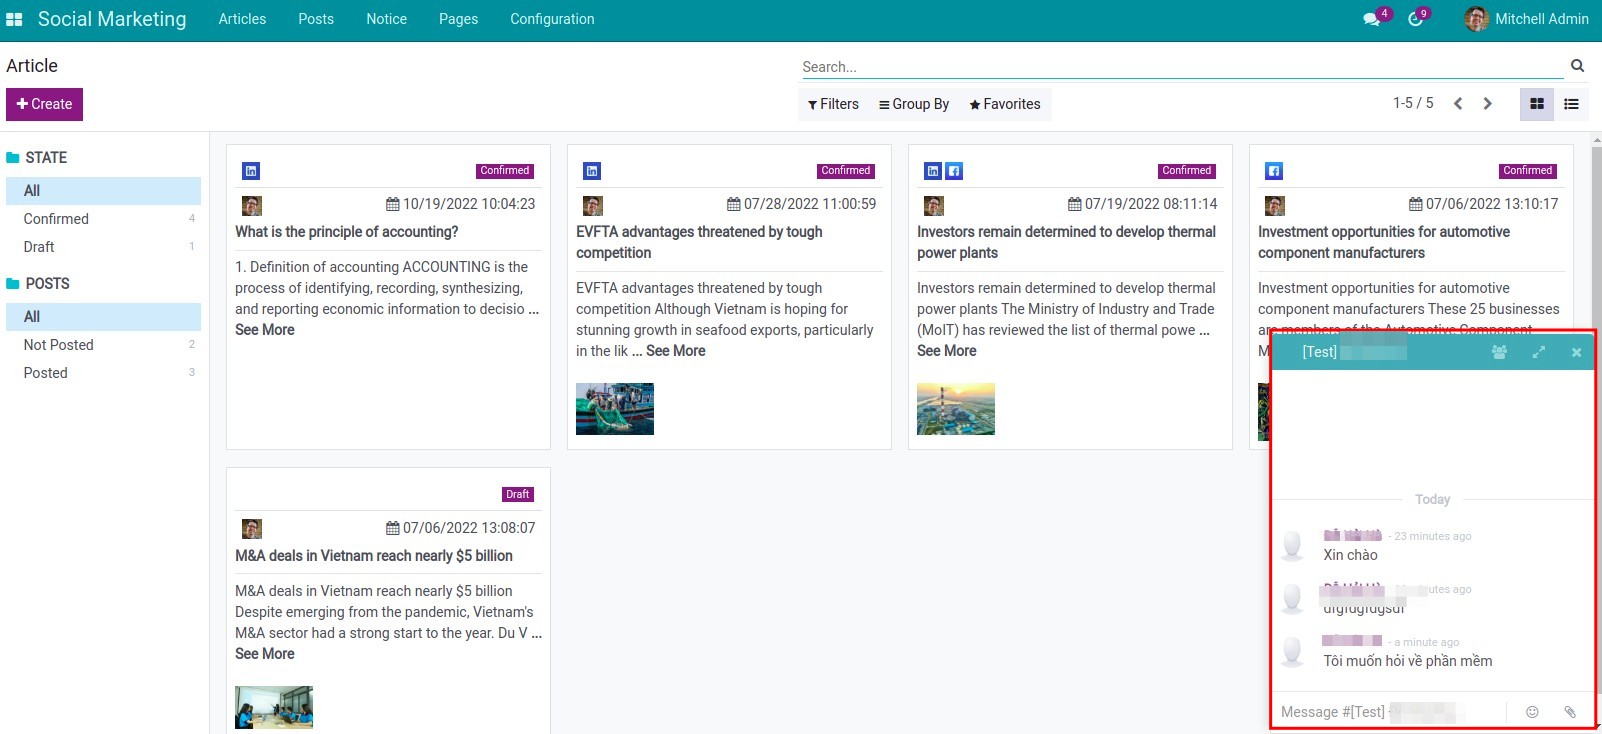Screen dimensions: 1602x734
Task: Open the Articles menu
Action: click(x=242, y=19)
